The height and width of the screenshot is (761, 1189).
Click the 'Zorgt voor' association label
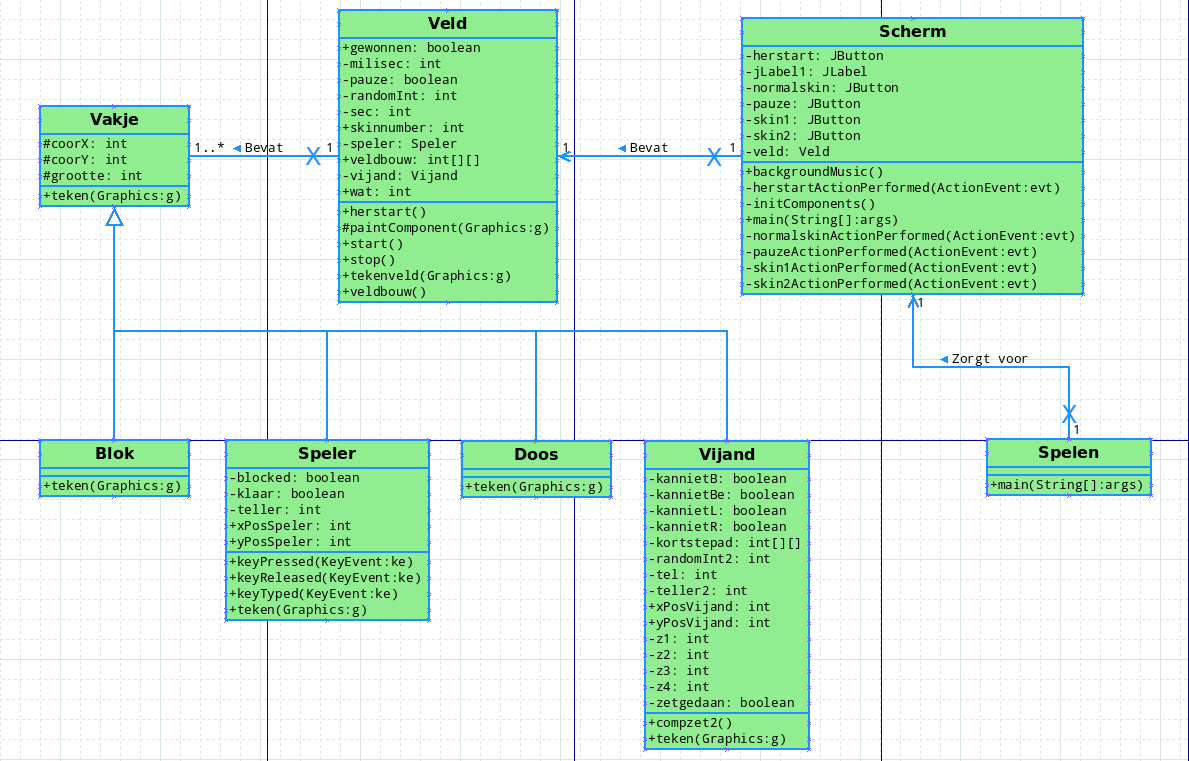click(989, 359)
